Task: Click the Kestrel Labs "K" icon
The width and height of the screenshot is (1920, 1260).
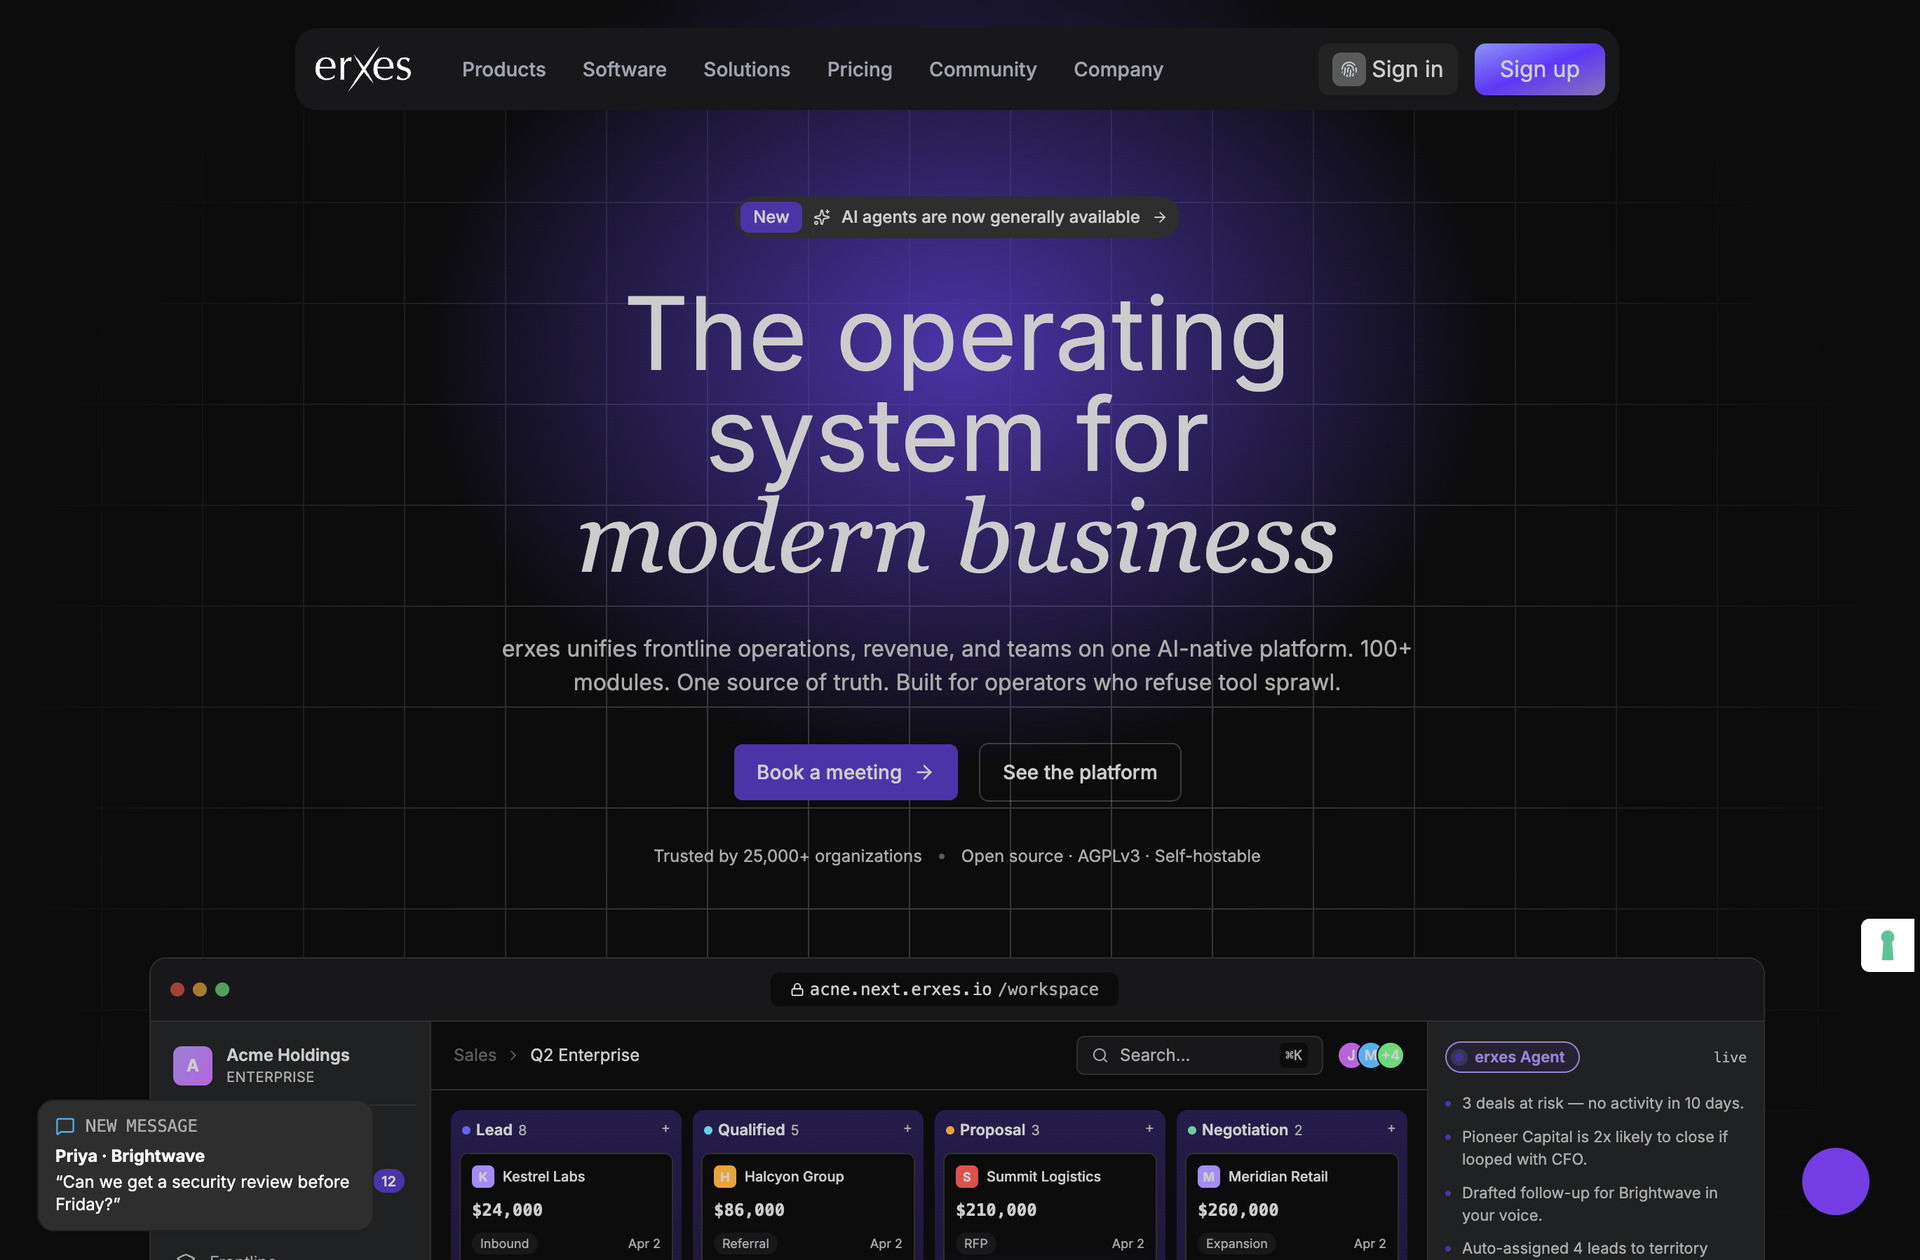Action: (483, 1177)
